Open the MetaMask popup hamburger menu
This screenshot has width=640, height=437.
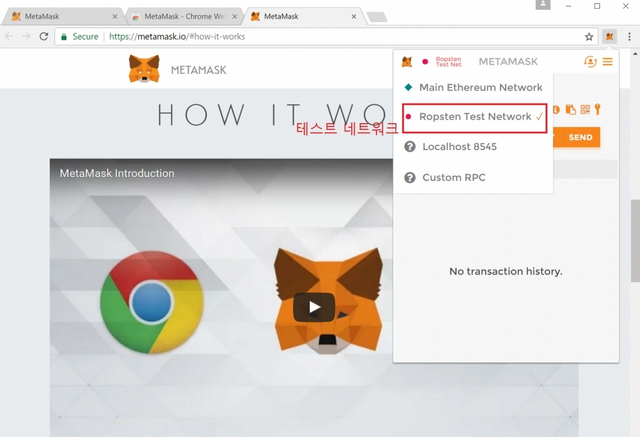point(607,62)
